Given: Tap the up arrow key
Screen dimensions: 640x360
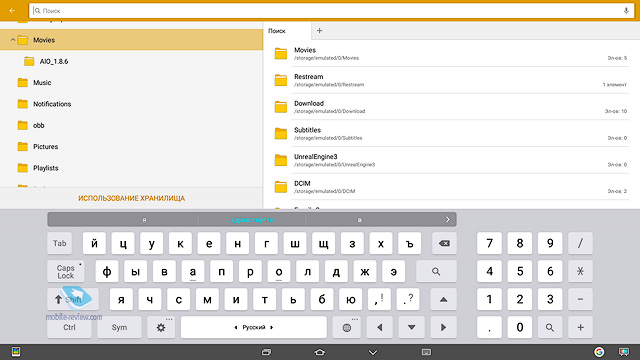Looking at the screenshot, I should 443,299.
